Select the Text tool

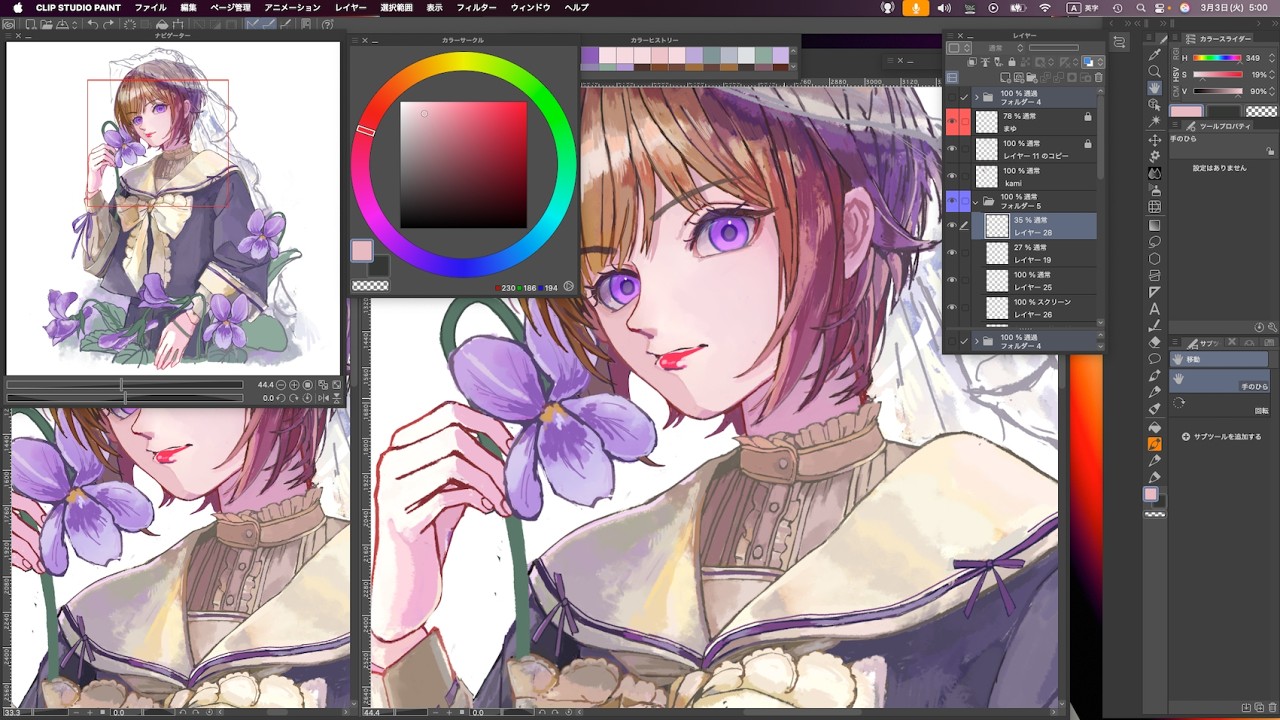1155,309
